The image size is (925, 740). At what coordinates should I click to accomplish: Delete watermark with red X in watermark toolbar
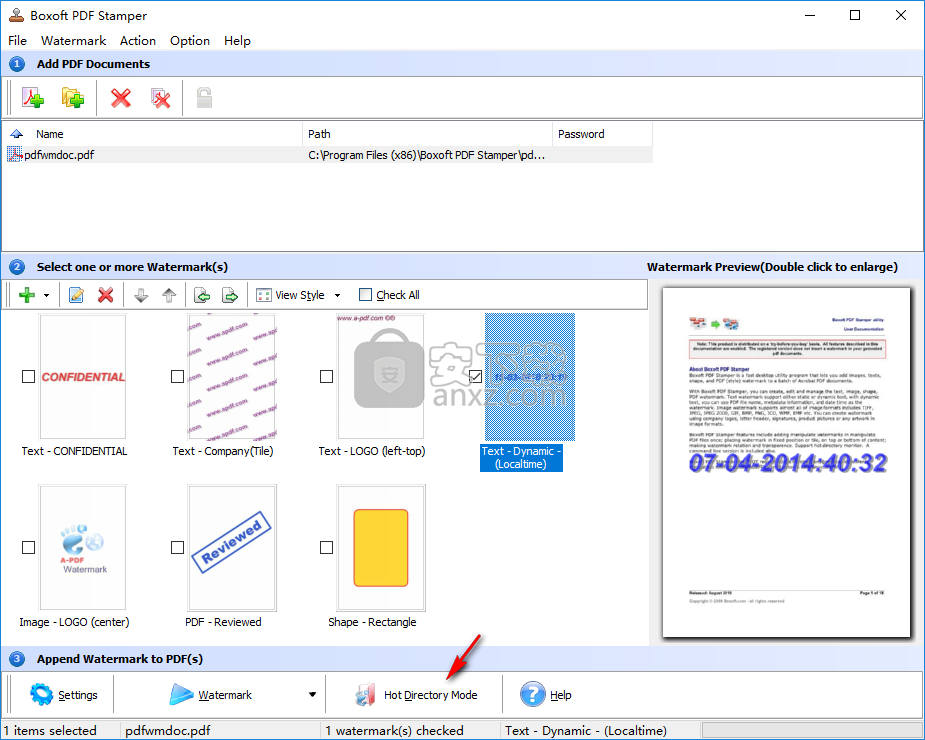106,294
